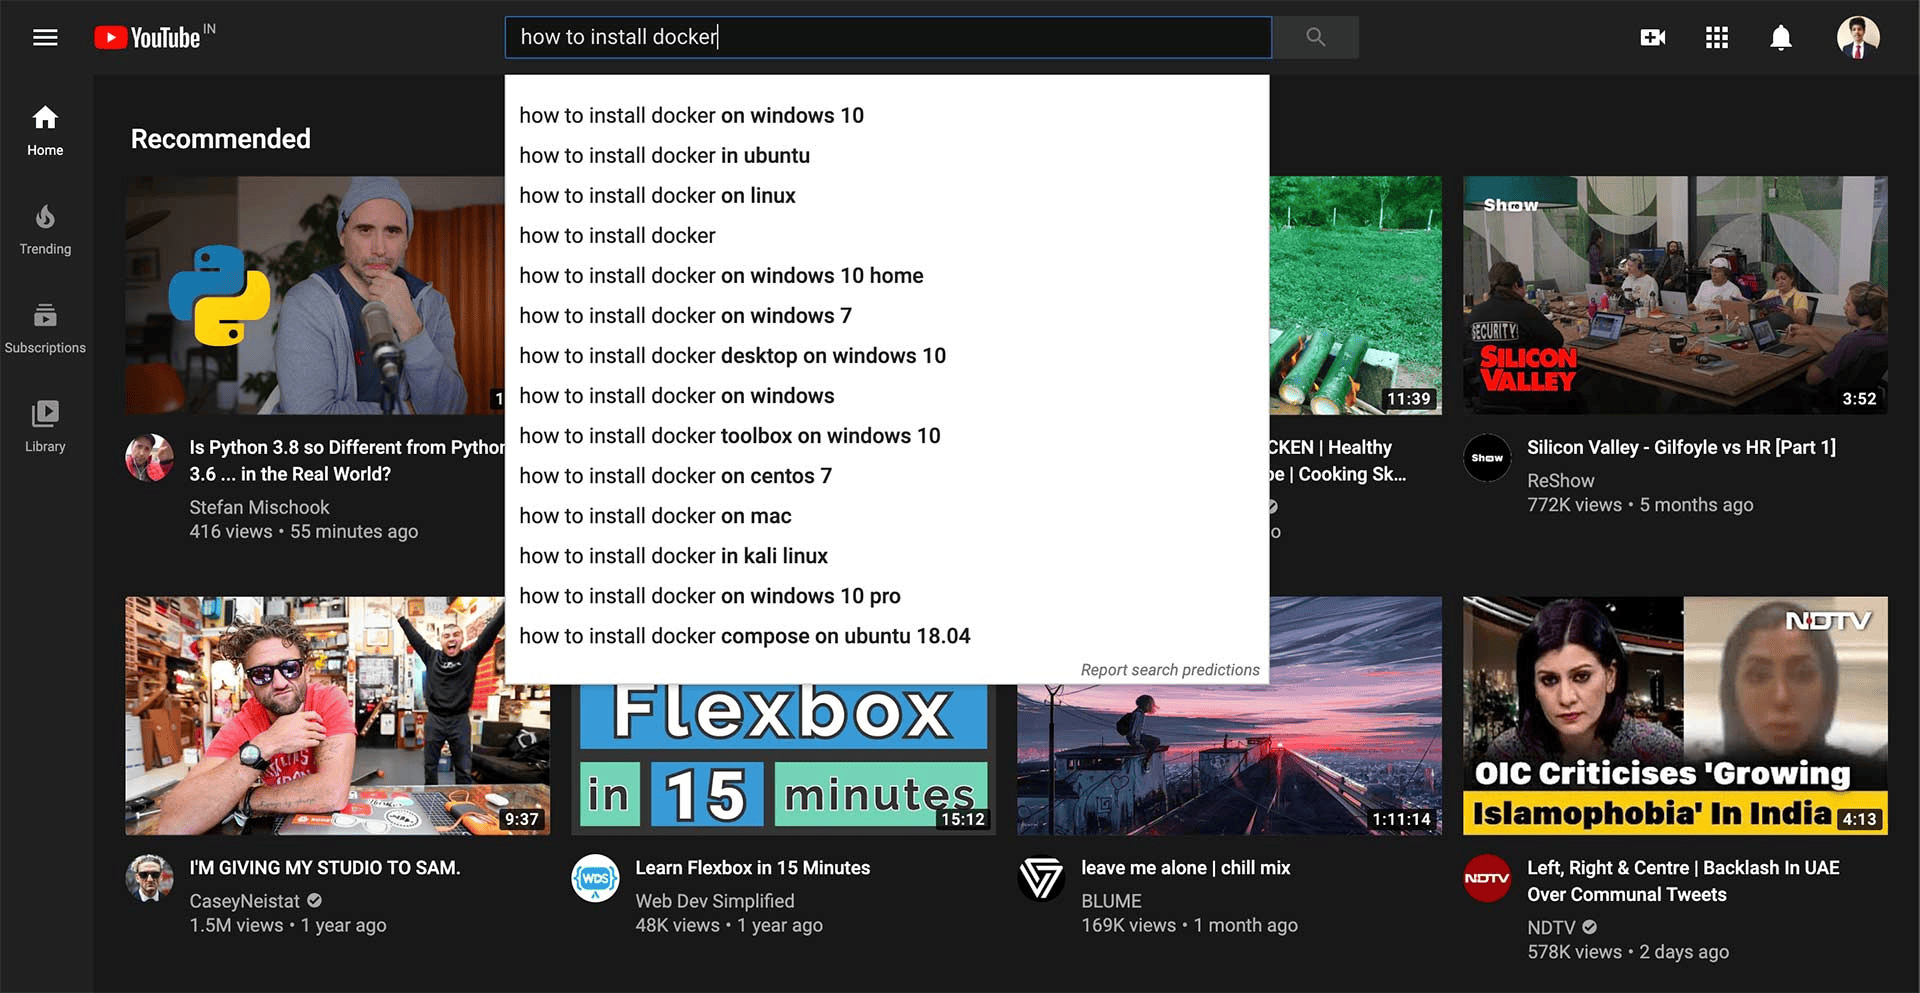The width and height of the screenshot is (1920, 993).
Task: Visit Web Dev Simplified channel name
Action: pyautogui.click(x=715, y=901)
